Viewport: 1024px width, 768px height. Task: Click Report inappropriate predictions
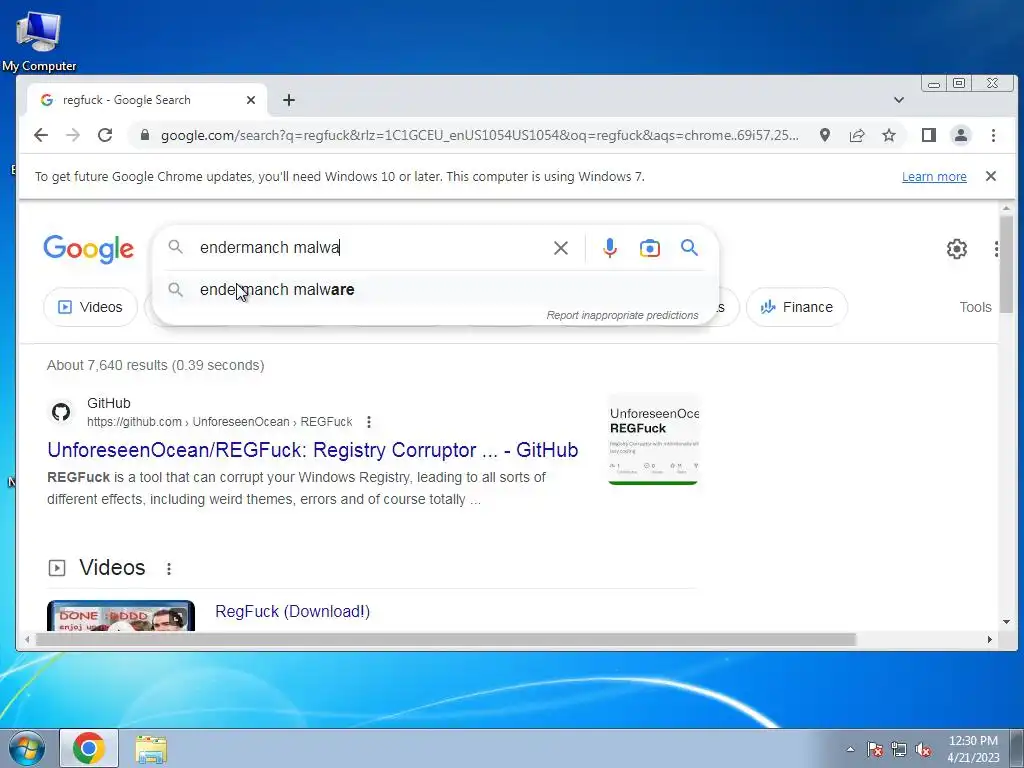[622, 315]
